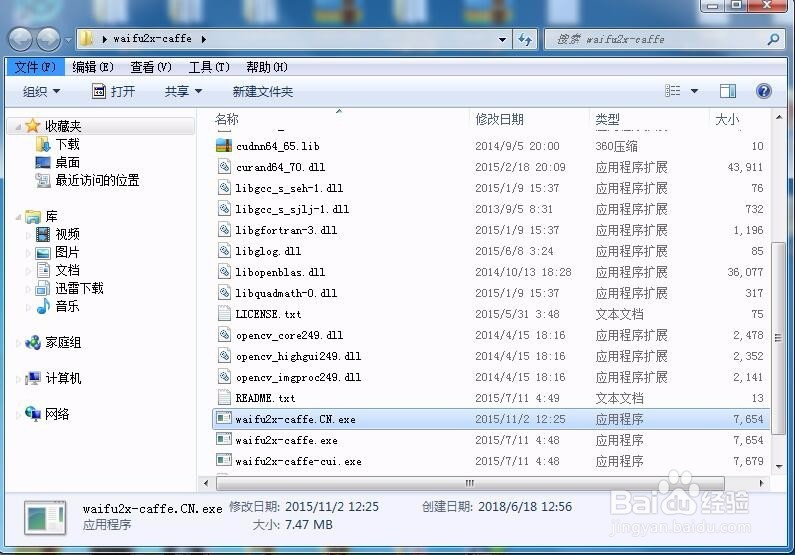Select the waifu2x-caffe.exe application icon
Image resolution: width=795 pixels, height=555 pixels.
click(224, 440)
